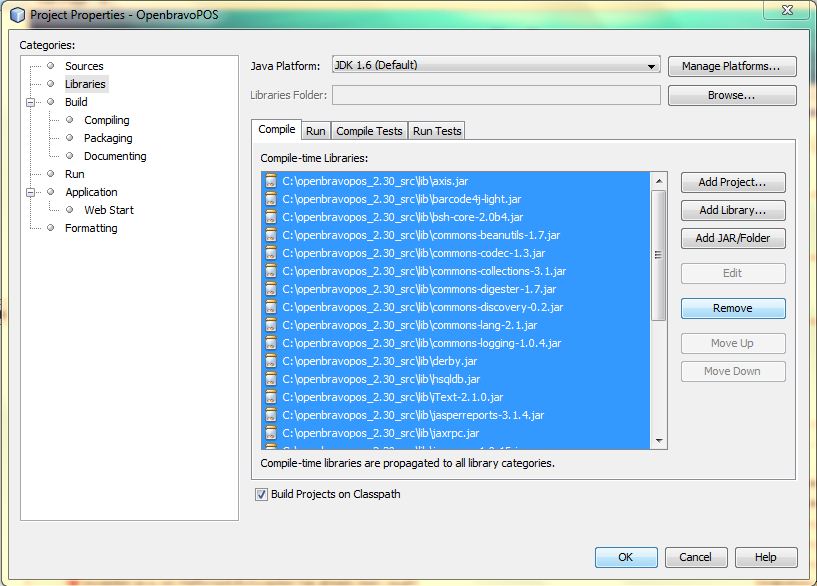Select the jaxrpc.jar library entry

pos(456,433)
